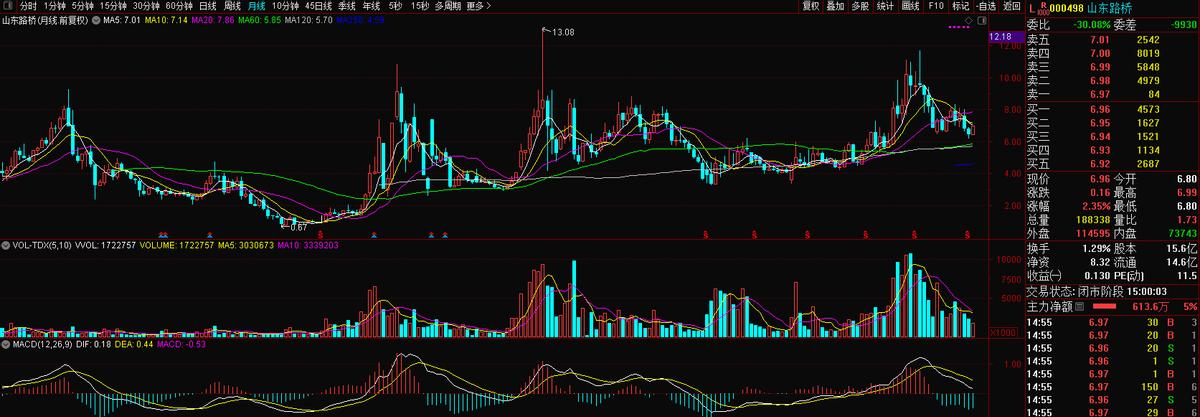1200x417 pixels.
Task: Click the small icon next to 主力净额
Action: click(x=1078, y=306)
